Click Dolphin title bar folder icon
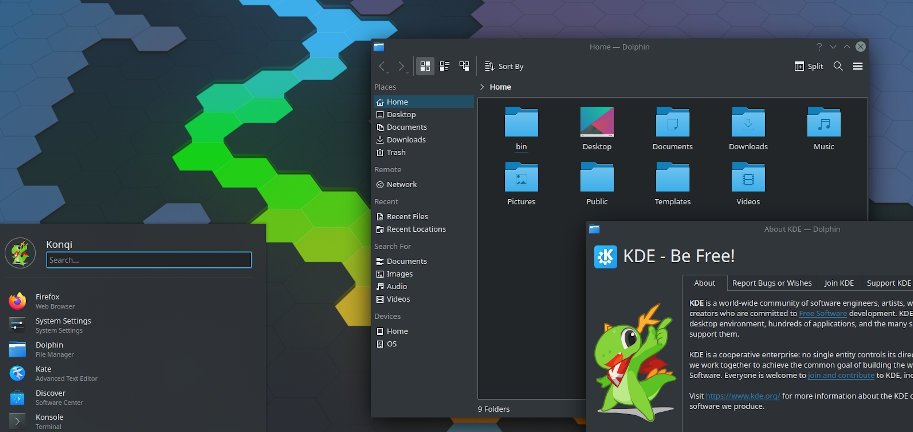 tap(379, 47)
